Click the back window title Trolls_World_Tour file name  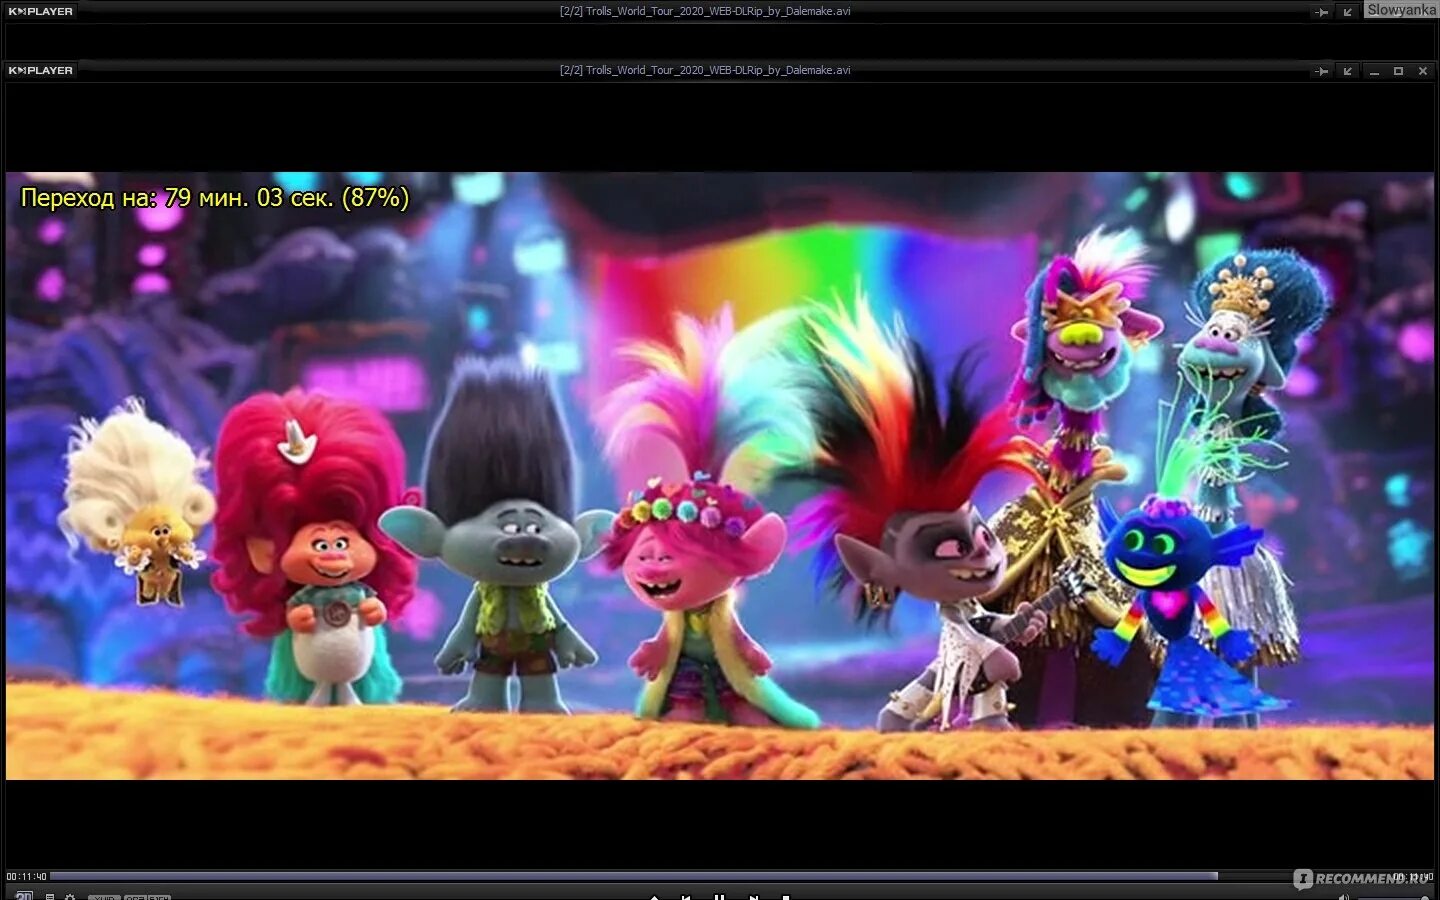pyautogui.click(x=705, y=11)
